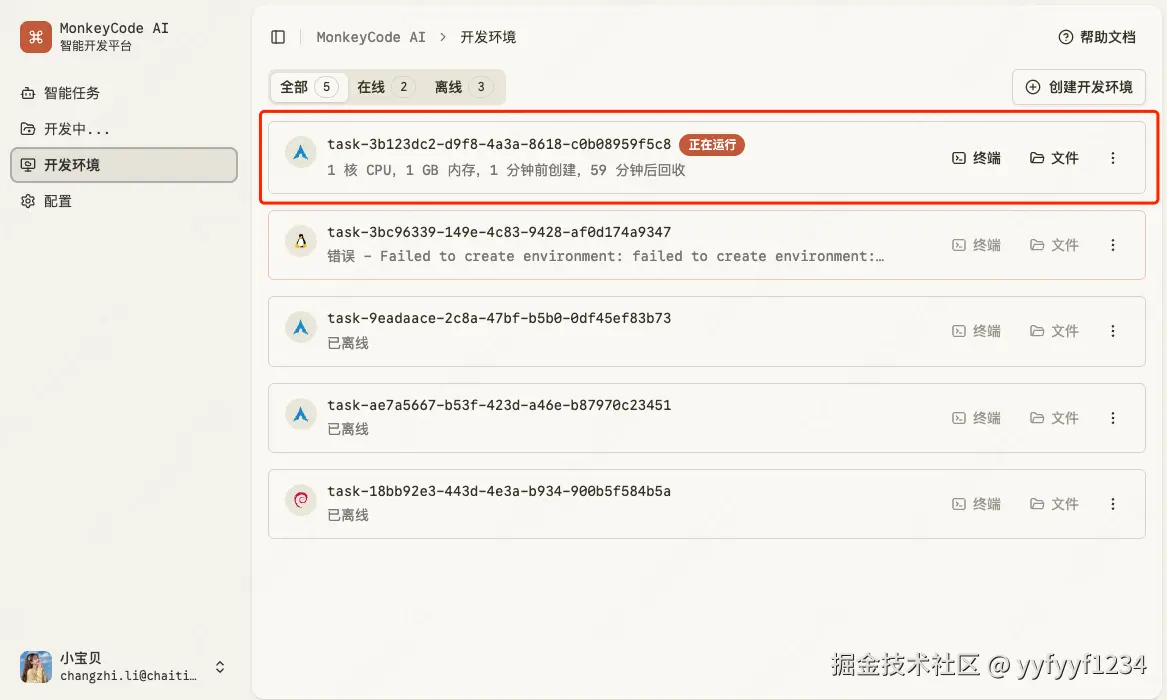Select task-9eadaace-2c8a-47bf-b5b0-0df45ef83b73 name

(499, 318)
